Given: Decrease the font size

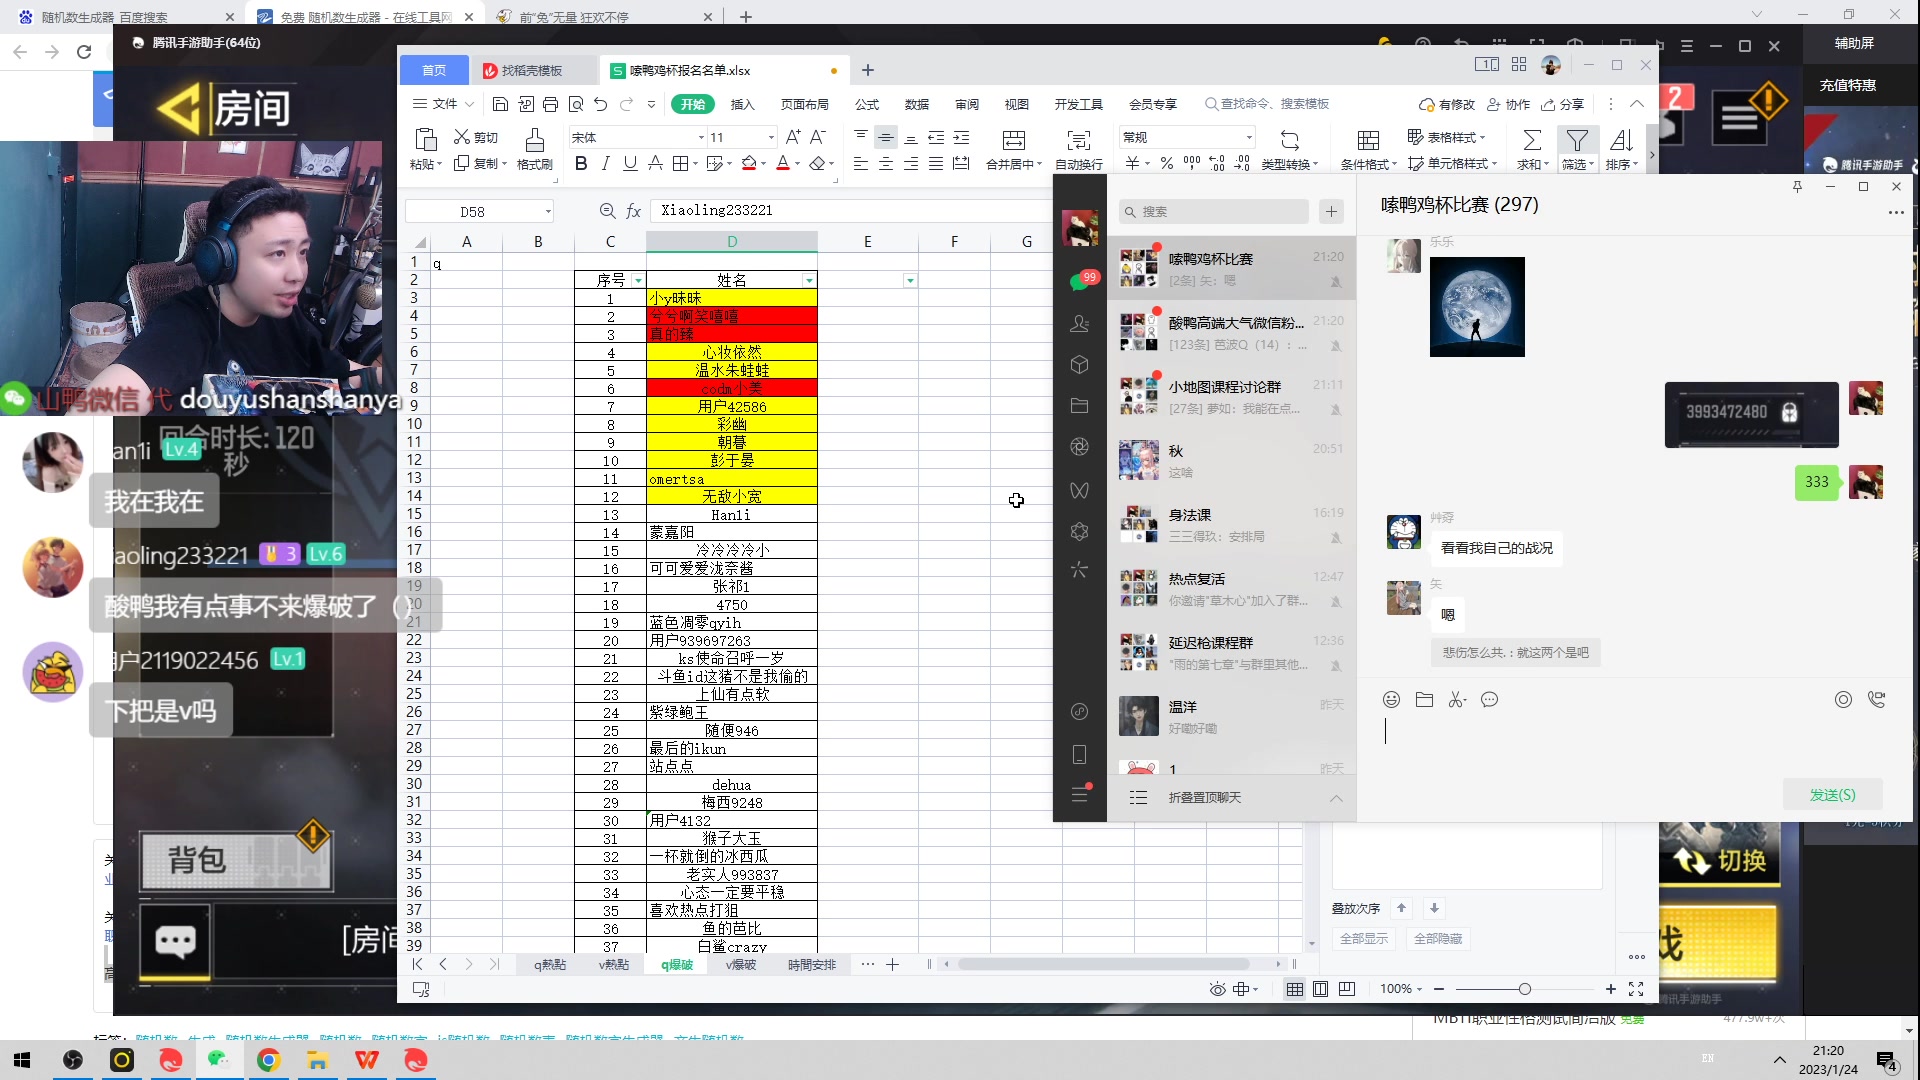Looking at the screenshot, I should pyautogui.click(x=818, y=137).
